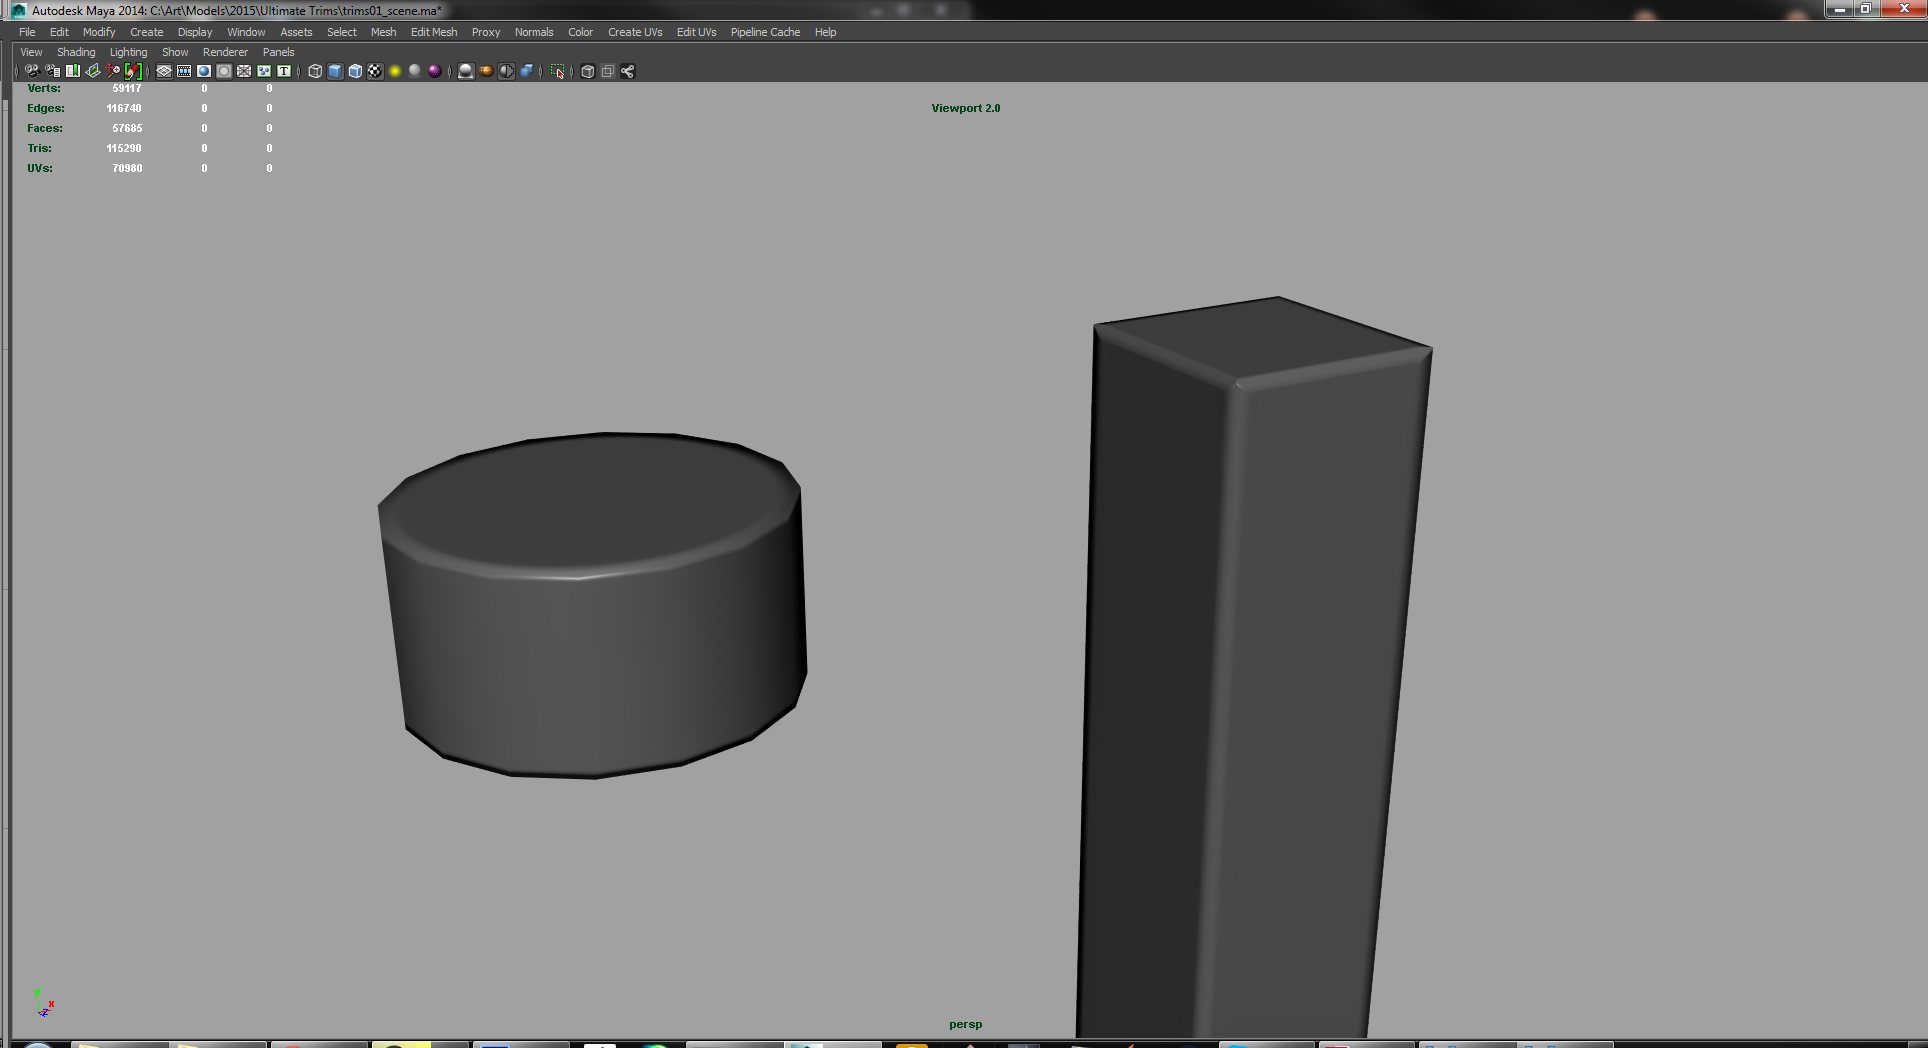Open the Select menu
1928x1048 pixels.
point(342,32)
